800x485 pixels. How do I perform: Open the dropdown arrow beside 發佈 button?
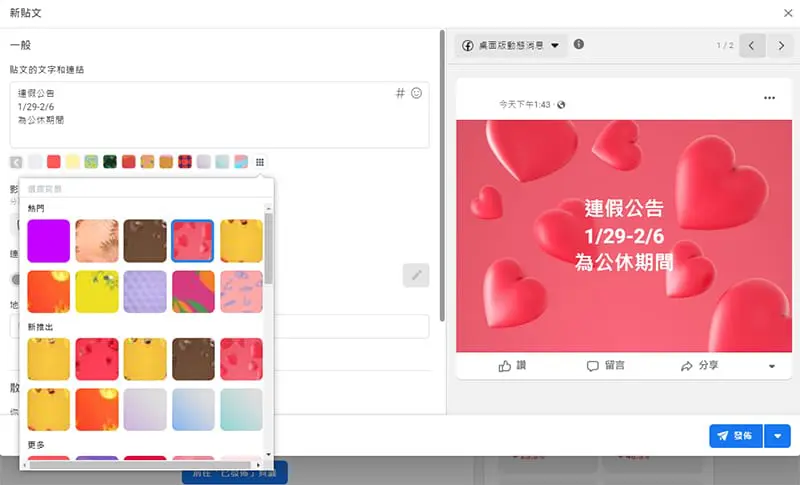[777, 436]
